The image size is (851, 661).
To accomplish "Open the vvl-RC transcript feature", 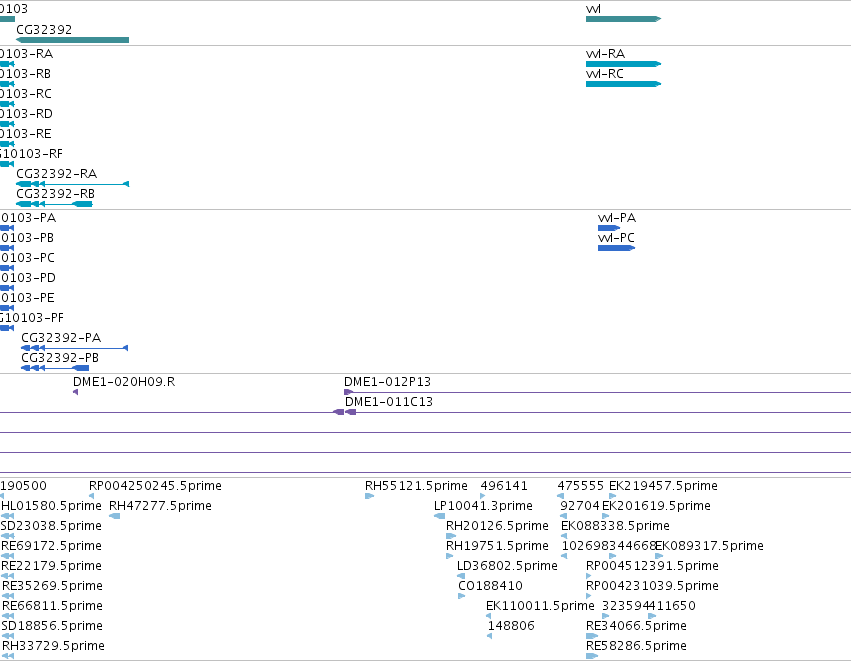I will [624, 84].
